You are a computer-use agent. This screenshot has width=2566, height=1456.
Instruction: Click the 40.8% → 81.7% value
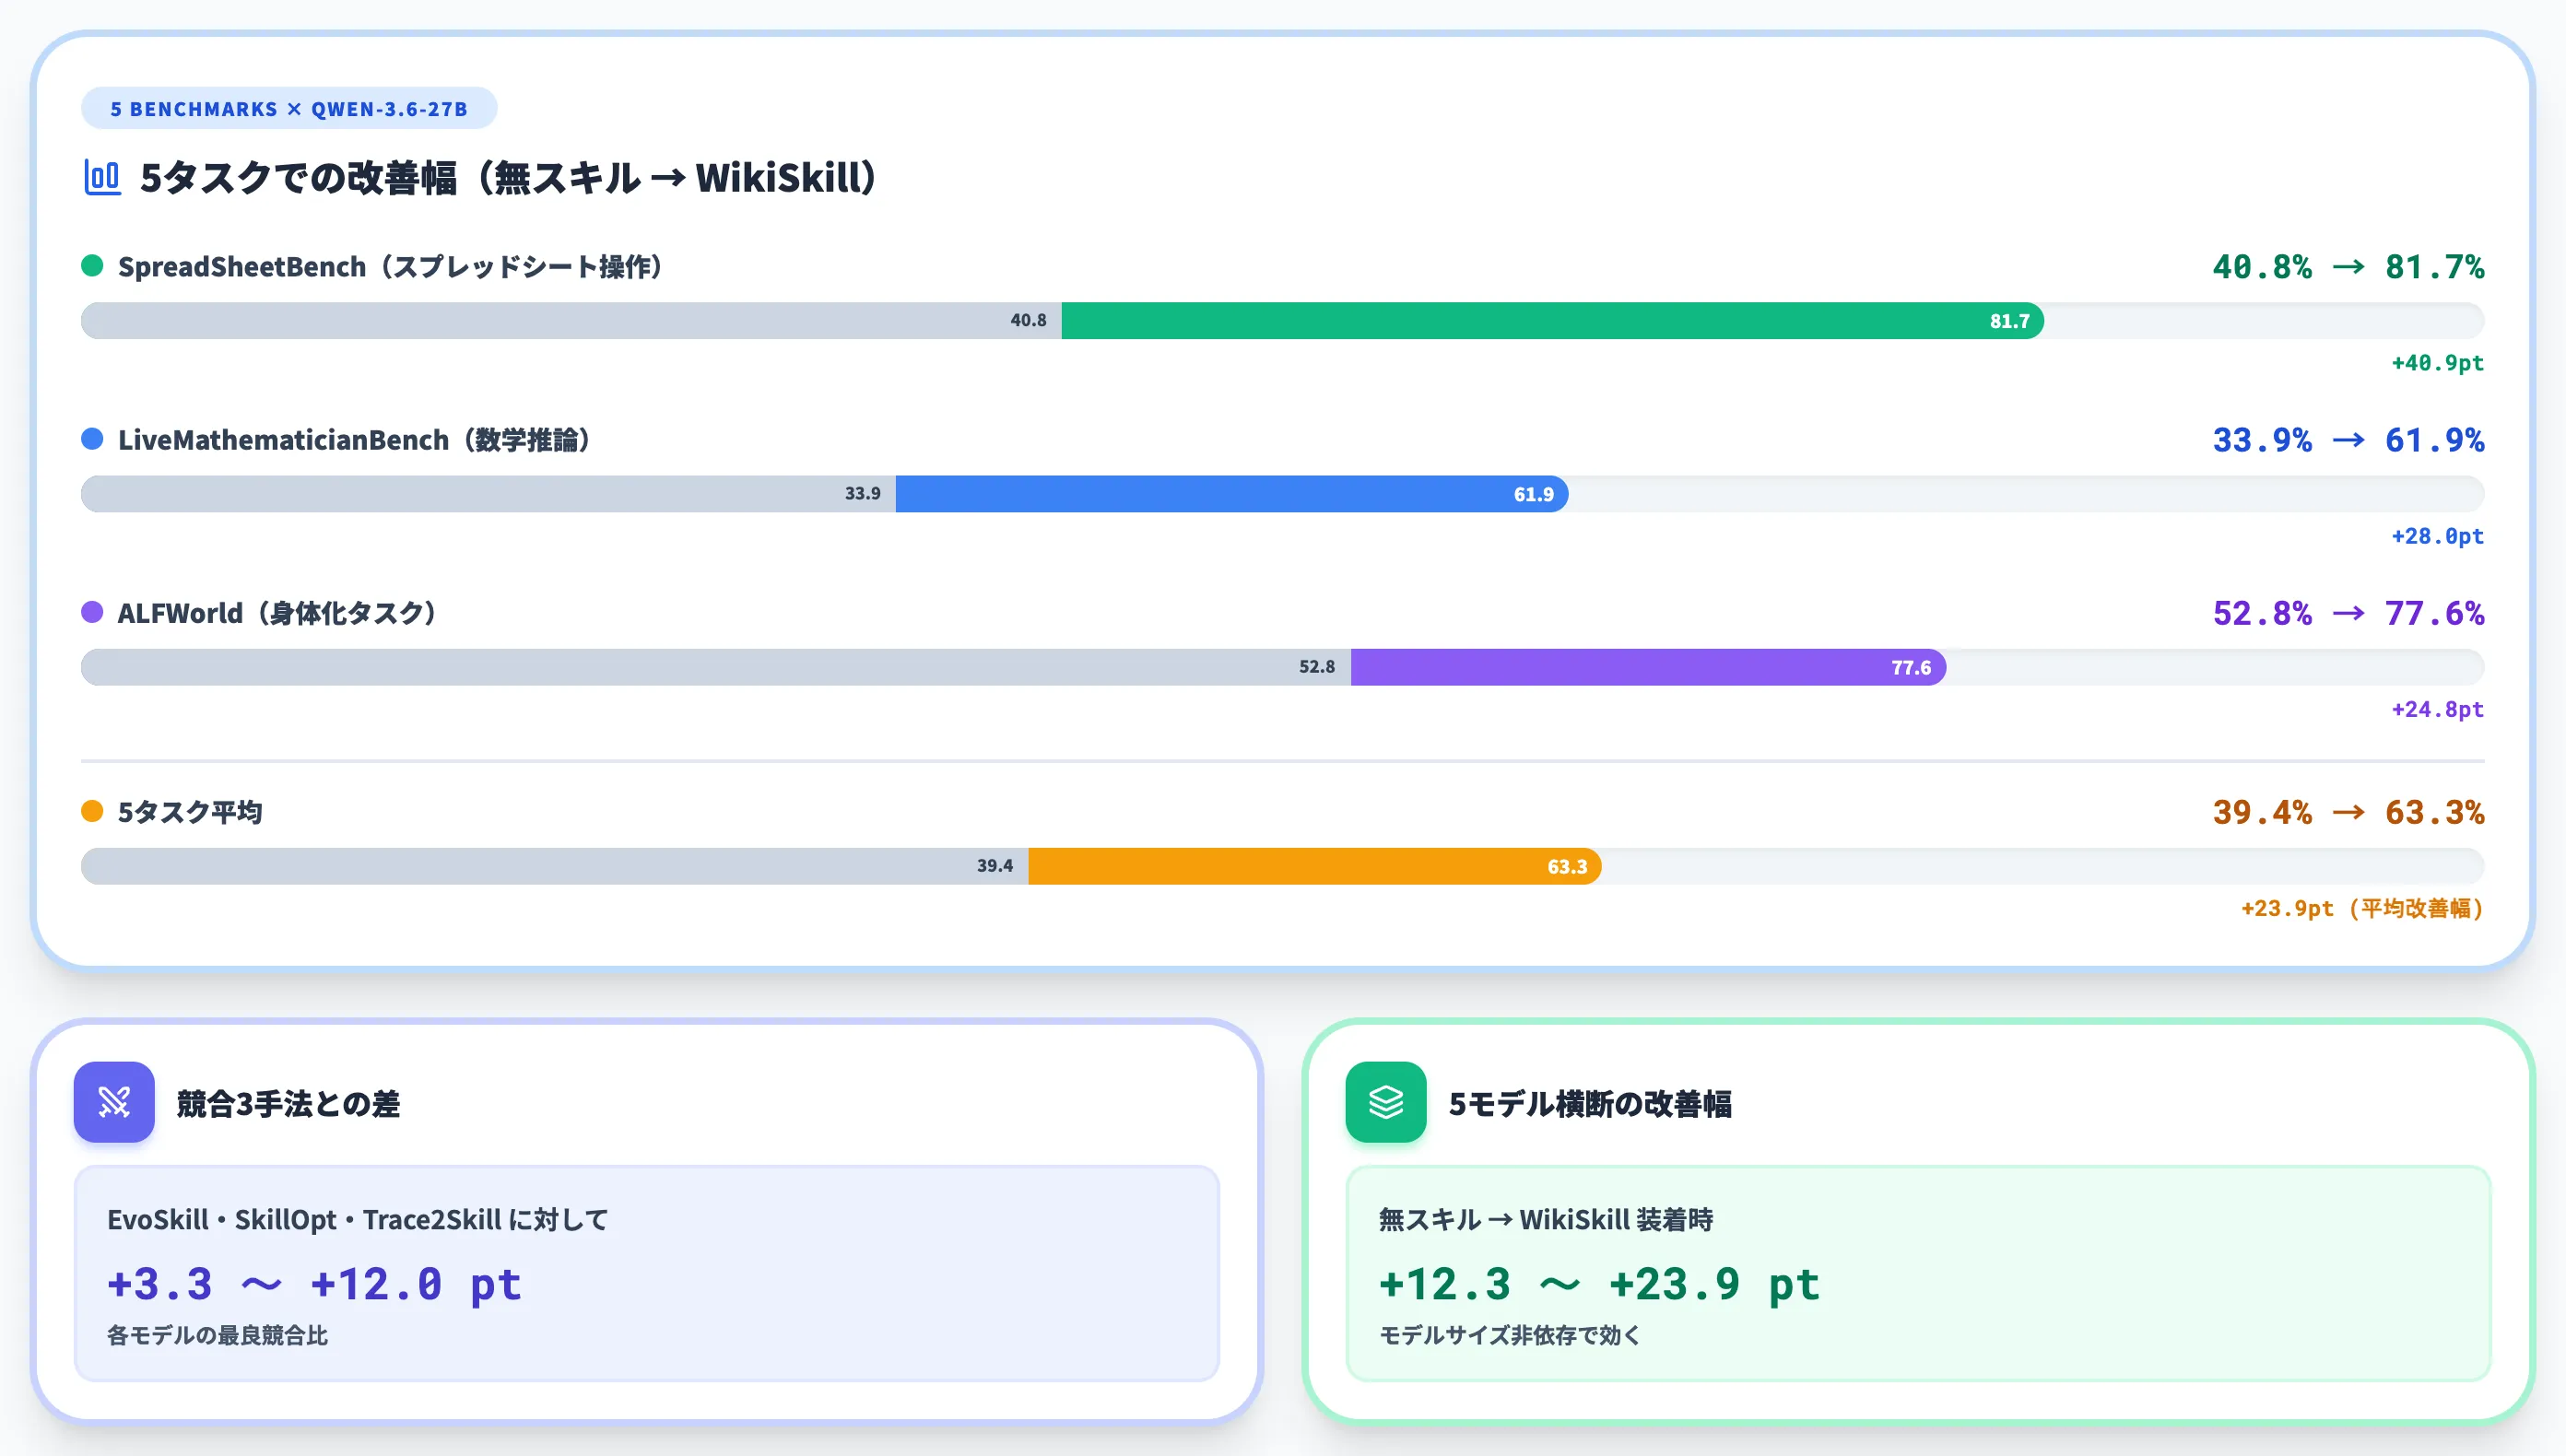pos(2348,266)
